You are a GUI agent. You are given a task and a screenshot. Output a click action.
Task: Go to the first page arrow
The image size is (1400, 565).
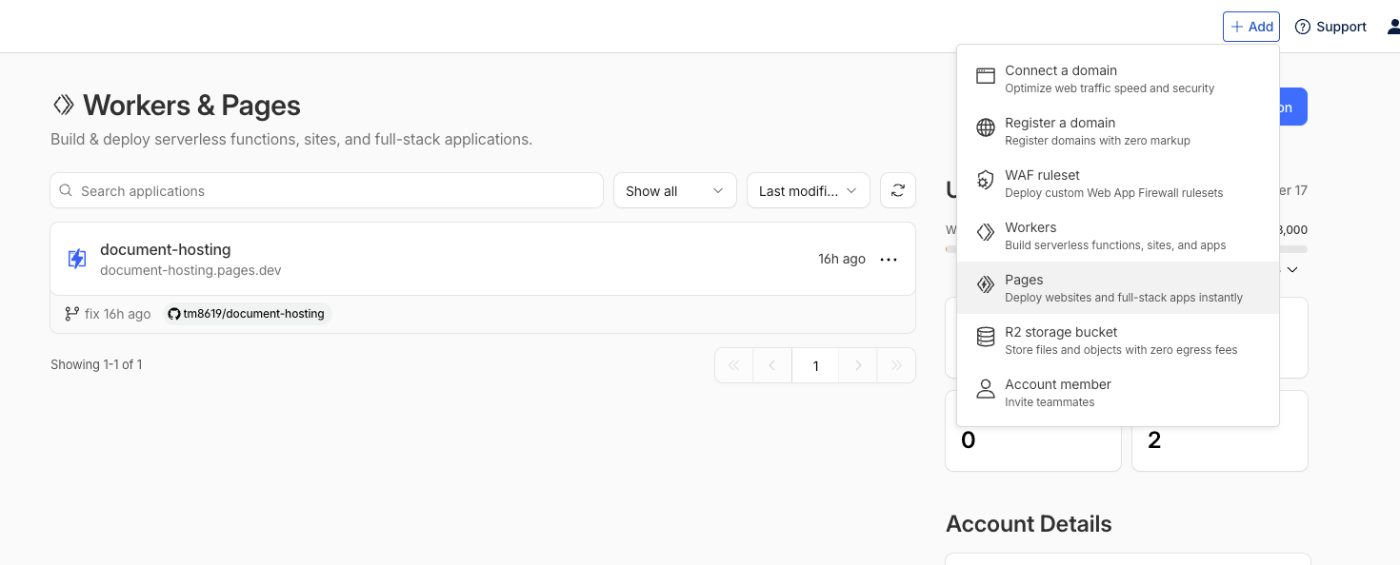(x=734, y=365)
